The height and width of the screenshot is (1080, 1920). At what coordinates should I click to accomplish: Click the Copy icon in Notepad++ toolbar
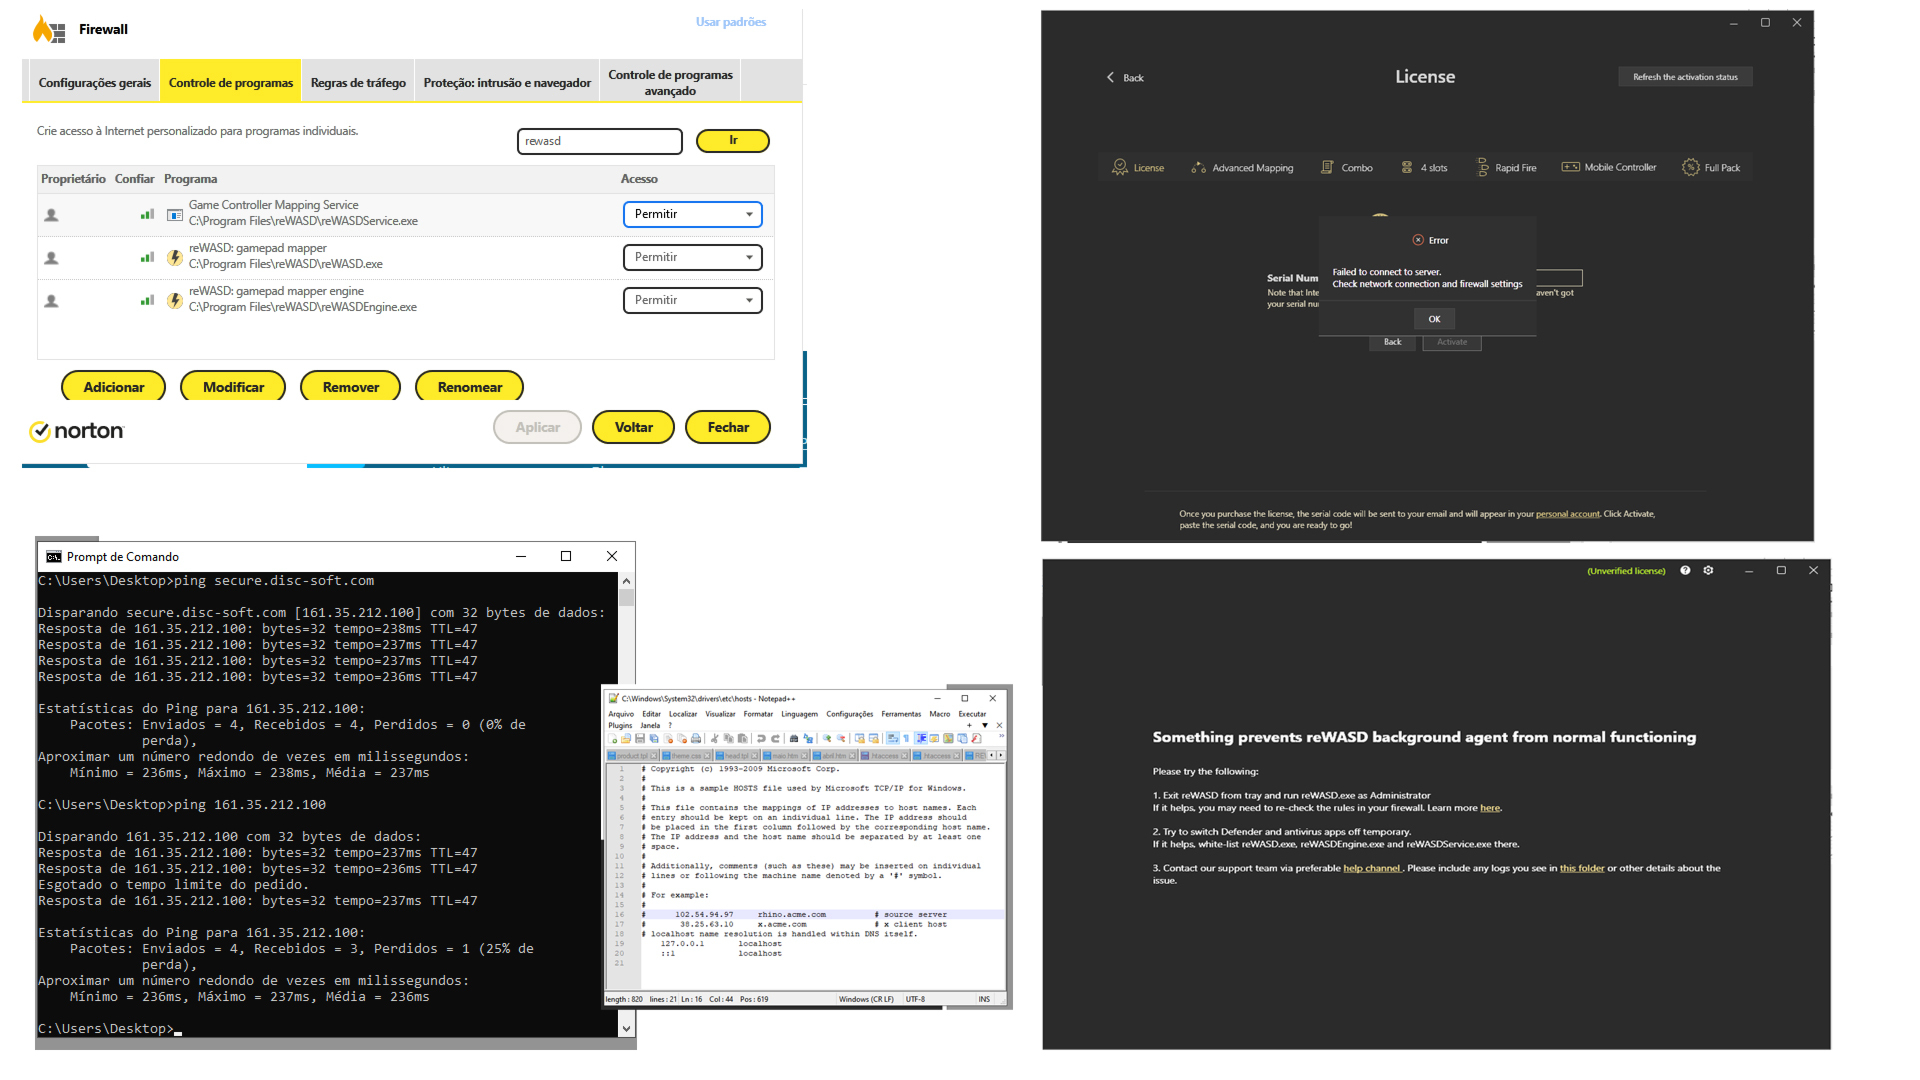(729, 739)
